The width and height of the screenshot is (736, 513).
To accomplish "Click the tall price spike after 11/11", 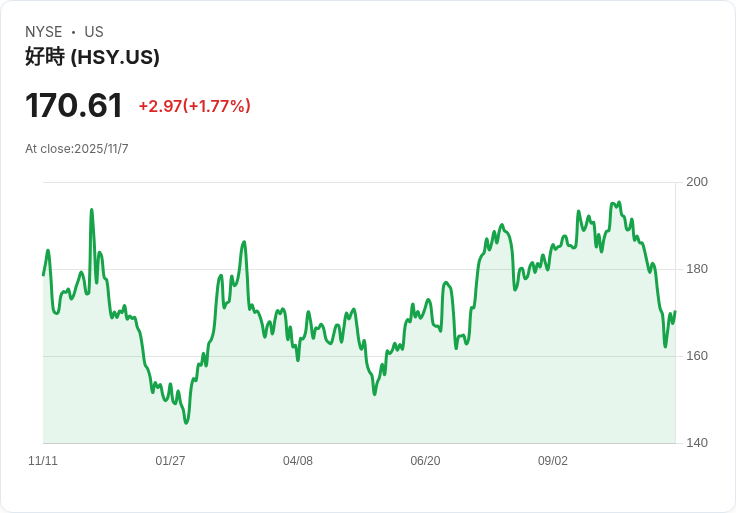I will pos(92,211).
